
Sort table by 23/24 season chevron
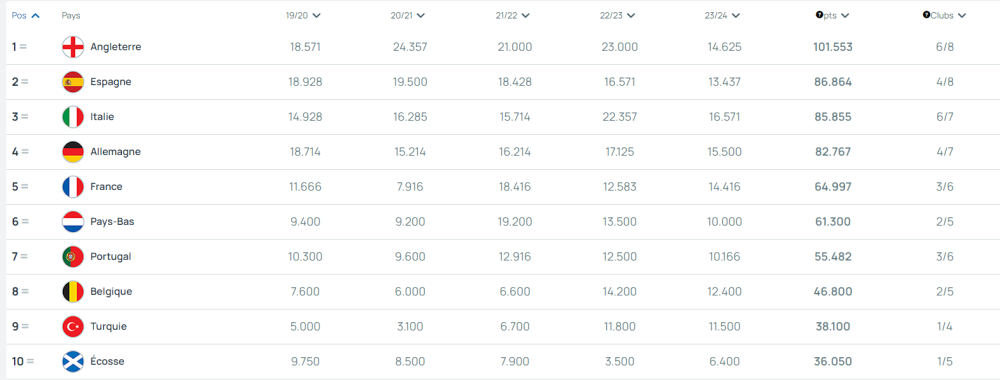pyautogui.click(x=735, y=16)
